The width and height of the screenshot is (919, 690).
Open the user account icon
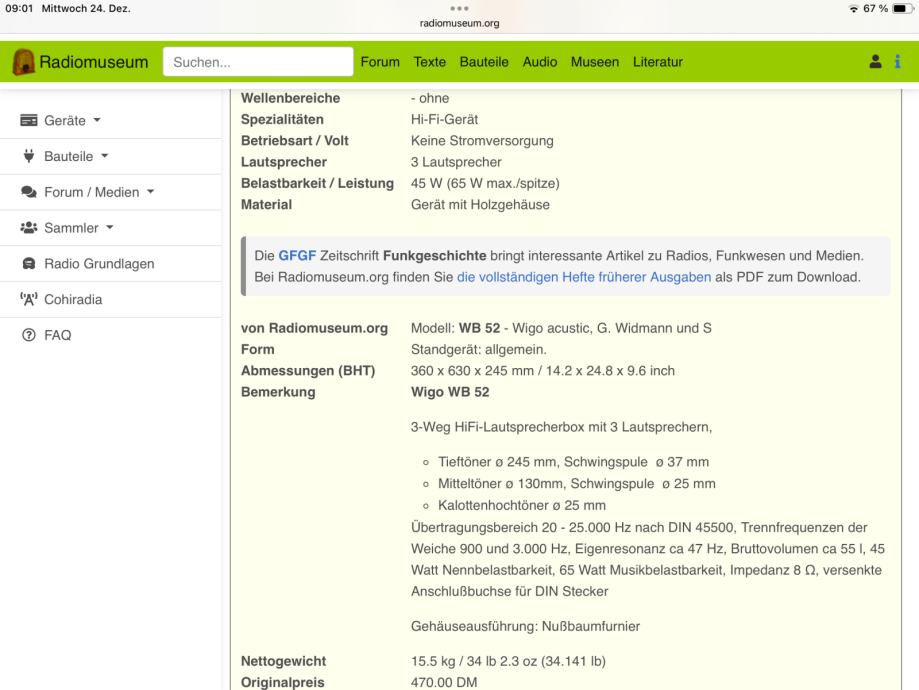tap(875, 62)
